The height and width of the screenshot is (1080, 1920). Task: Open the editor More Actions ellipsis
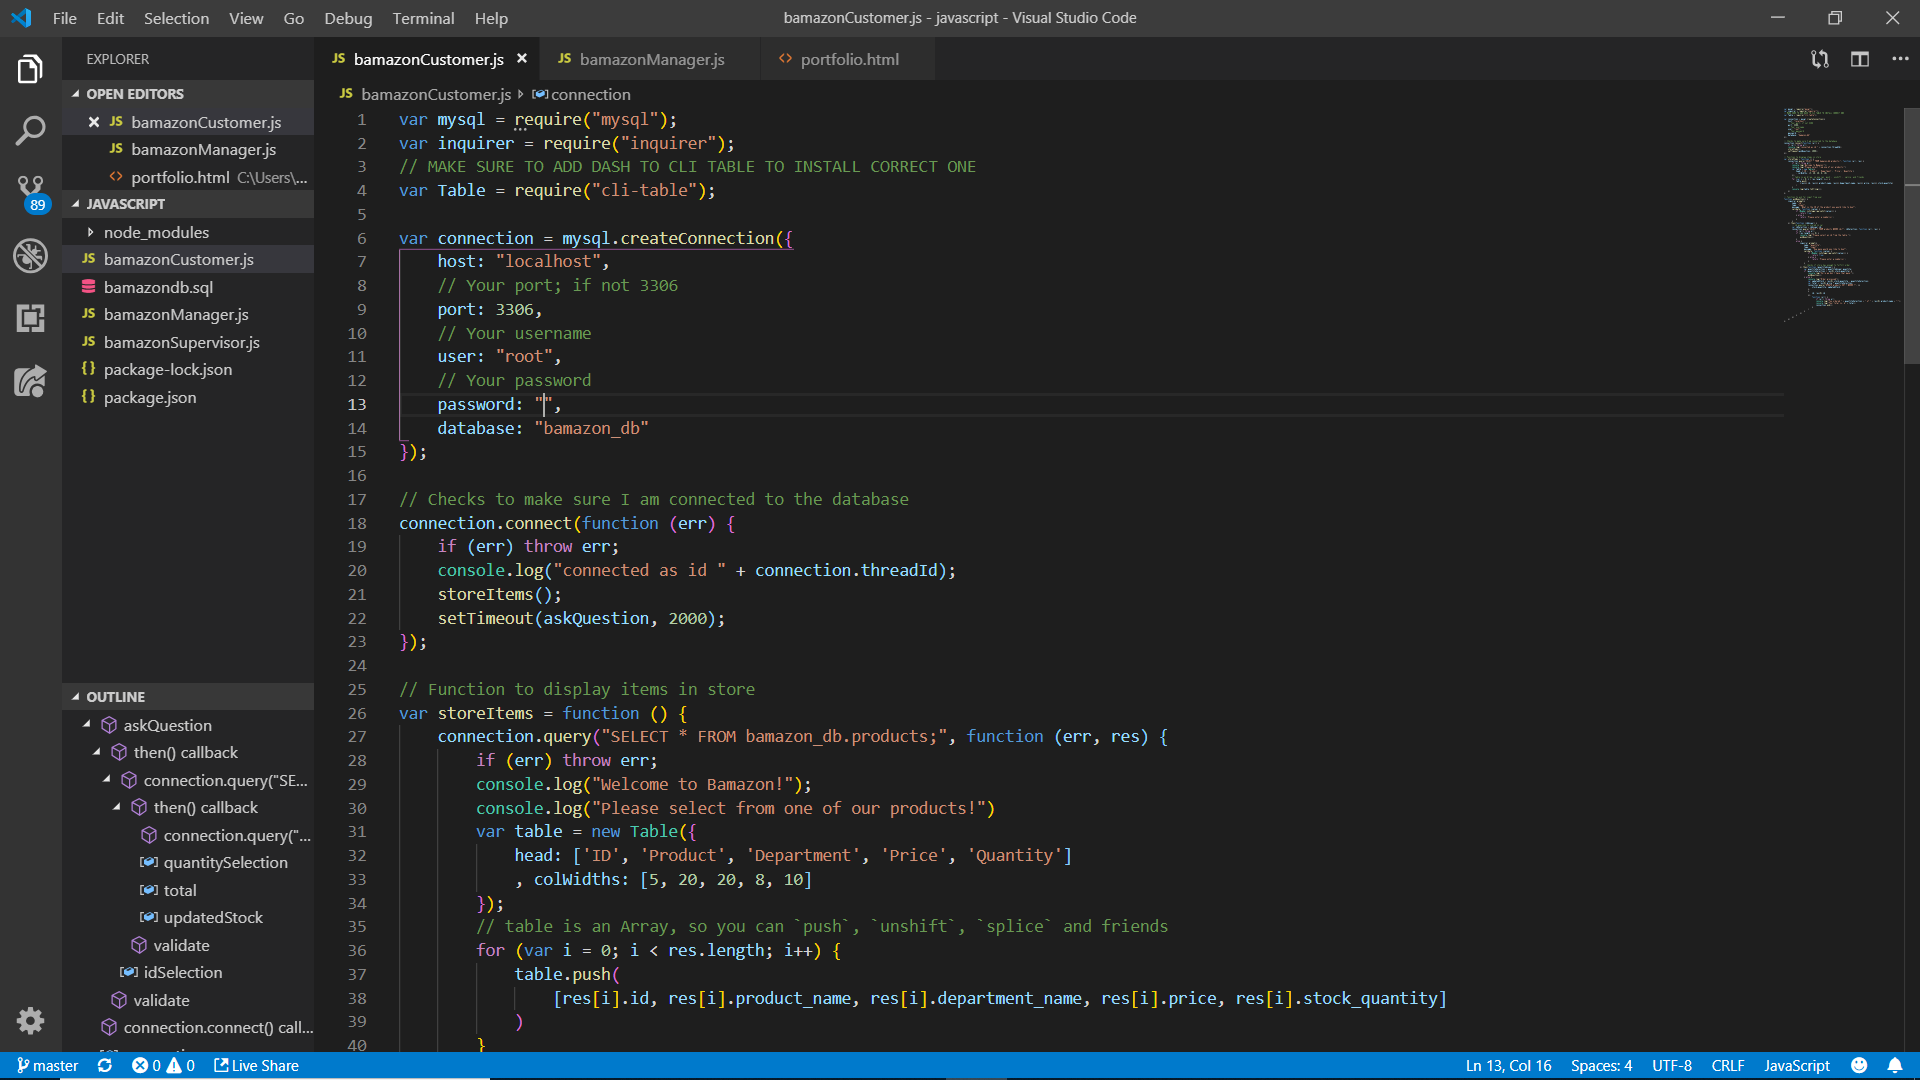point(1900,59)
